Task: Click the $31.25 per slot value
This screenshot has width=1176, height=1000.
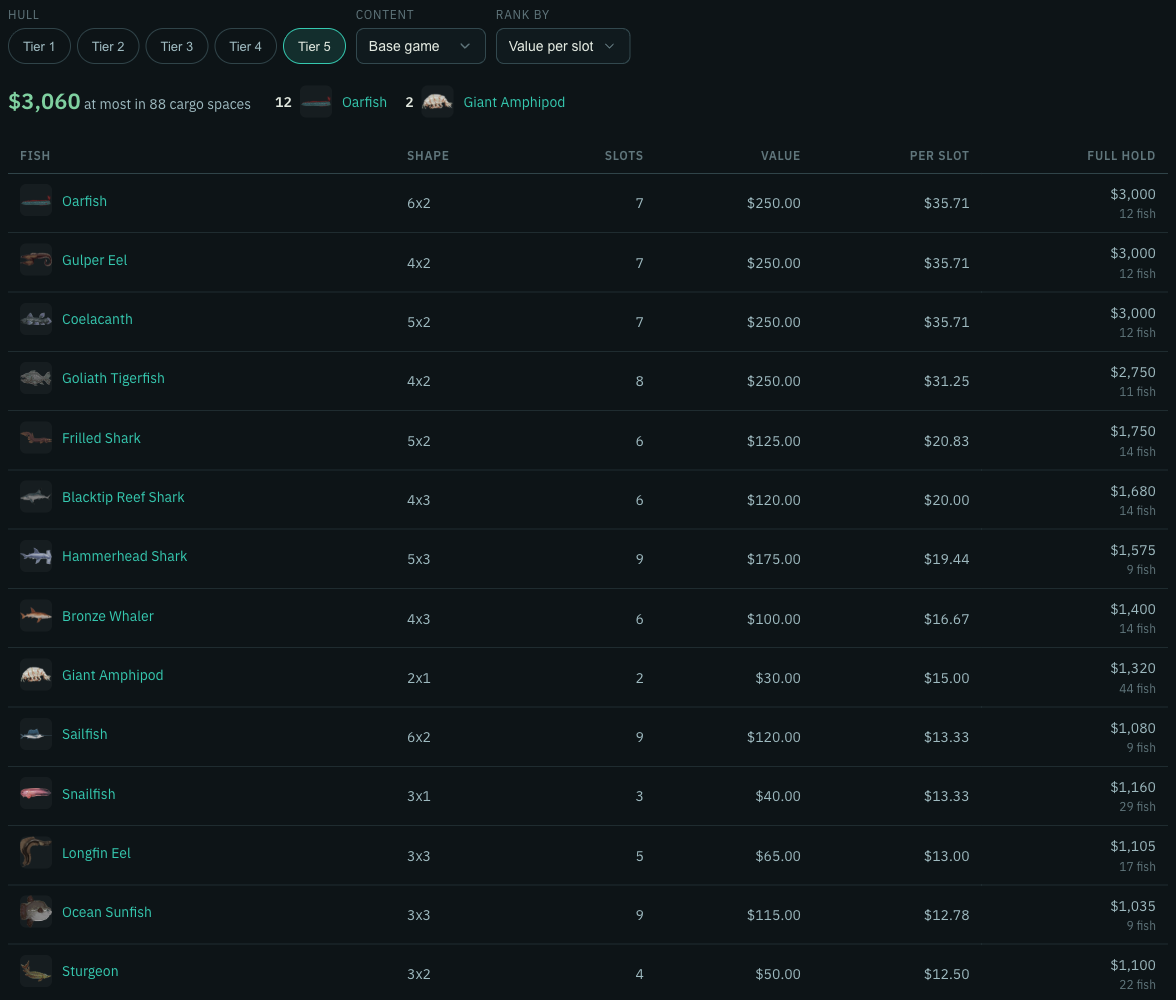Action: pos(946,381)
